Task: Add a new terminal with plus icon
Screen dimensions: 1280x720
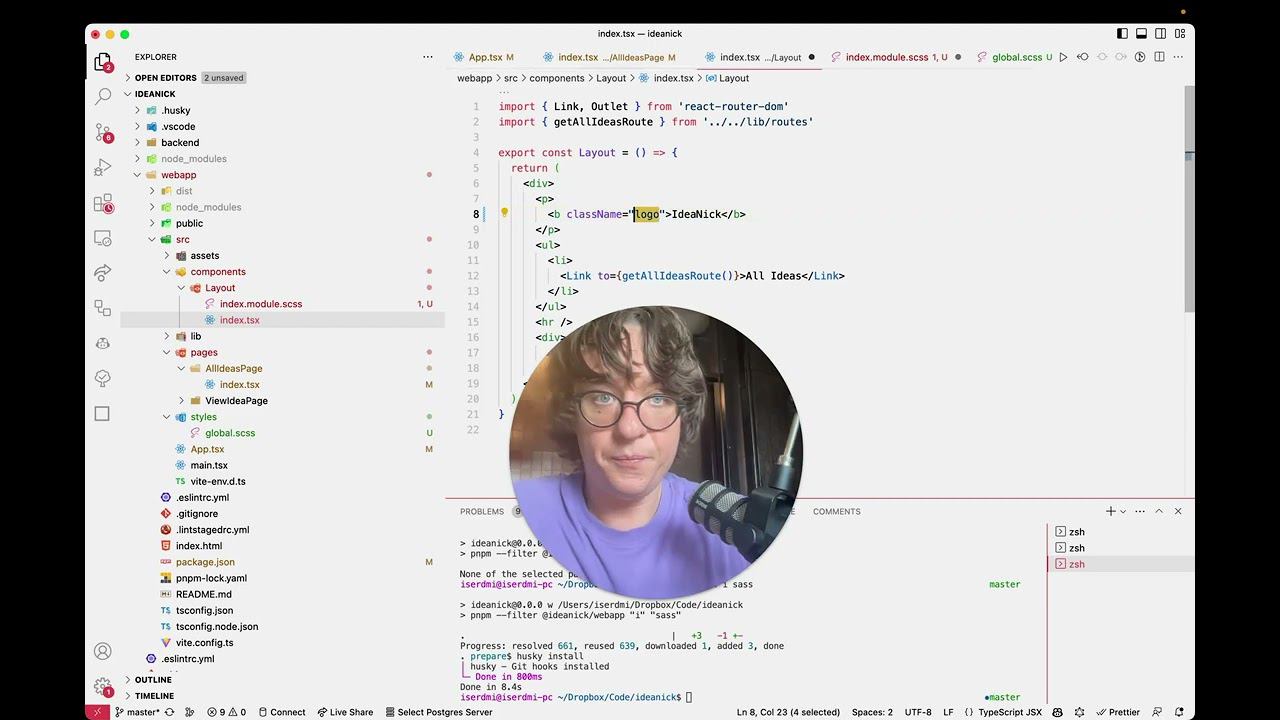Action: (1110, 511)
